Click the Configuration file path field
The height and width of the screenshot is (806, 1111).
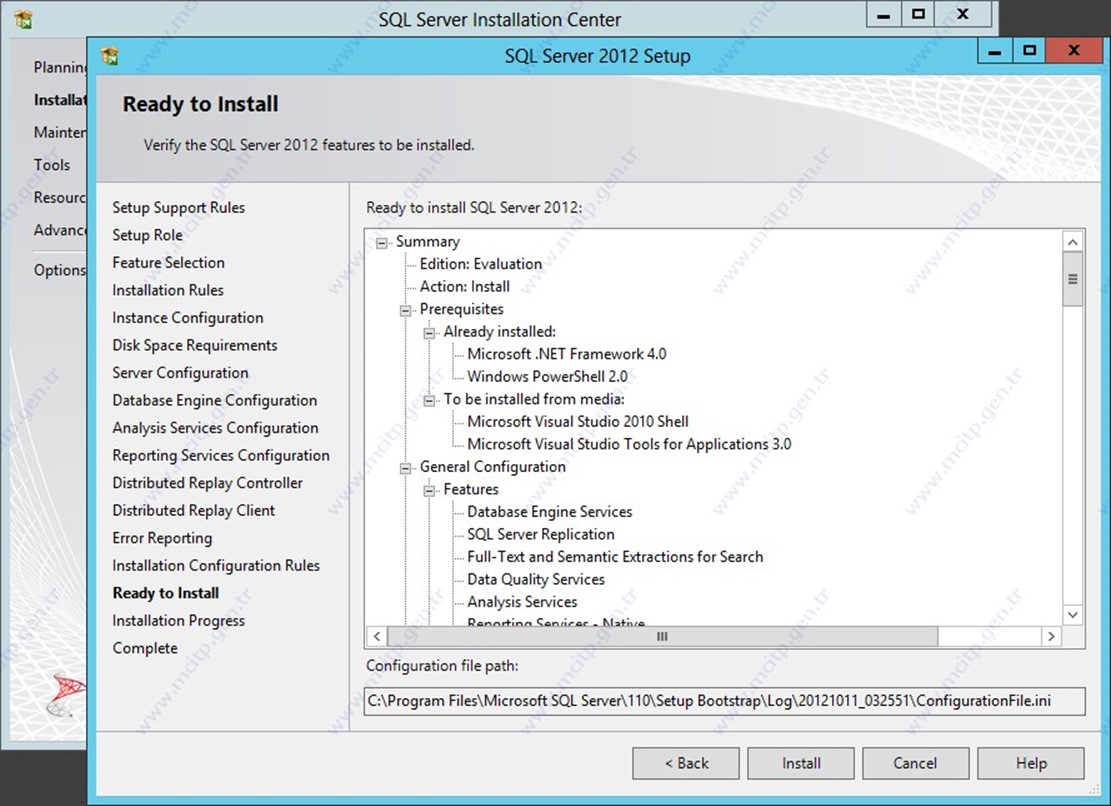click(724, 701)
